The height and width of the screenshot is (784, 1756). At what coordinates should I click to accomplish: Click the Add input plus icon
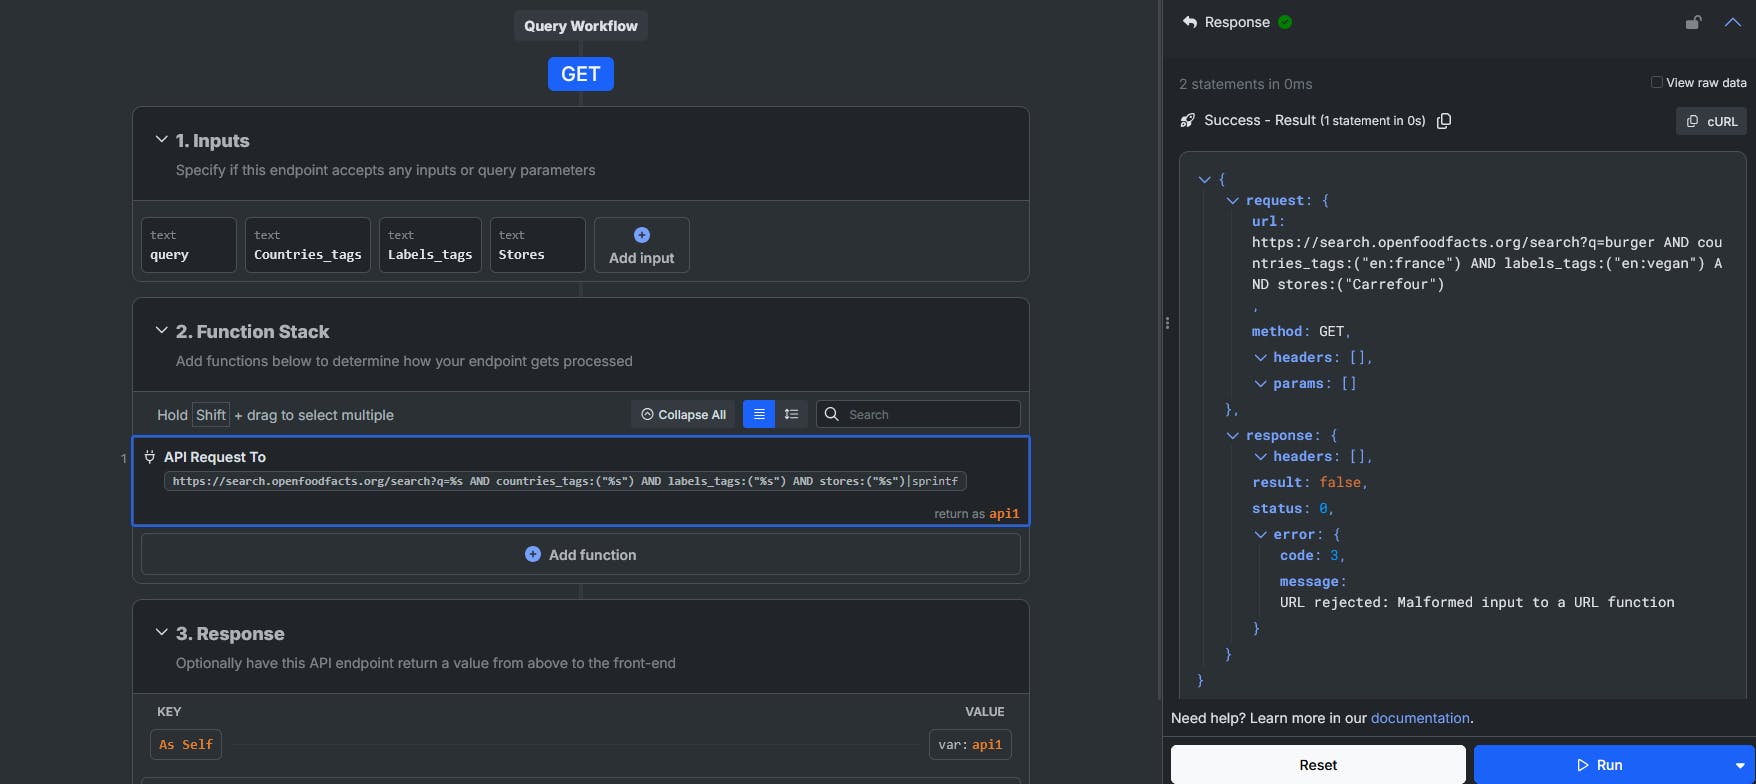[x=642, y=235]
